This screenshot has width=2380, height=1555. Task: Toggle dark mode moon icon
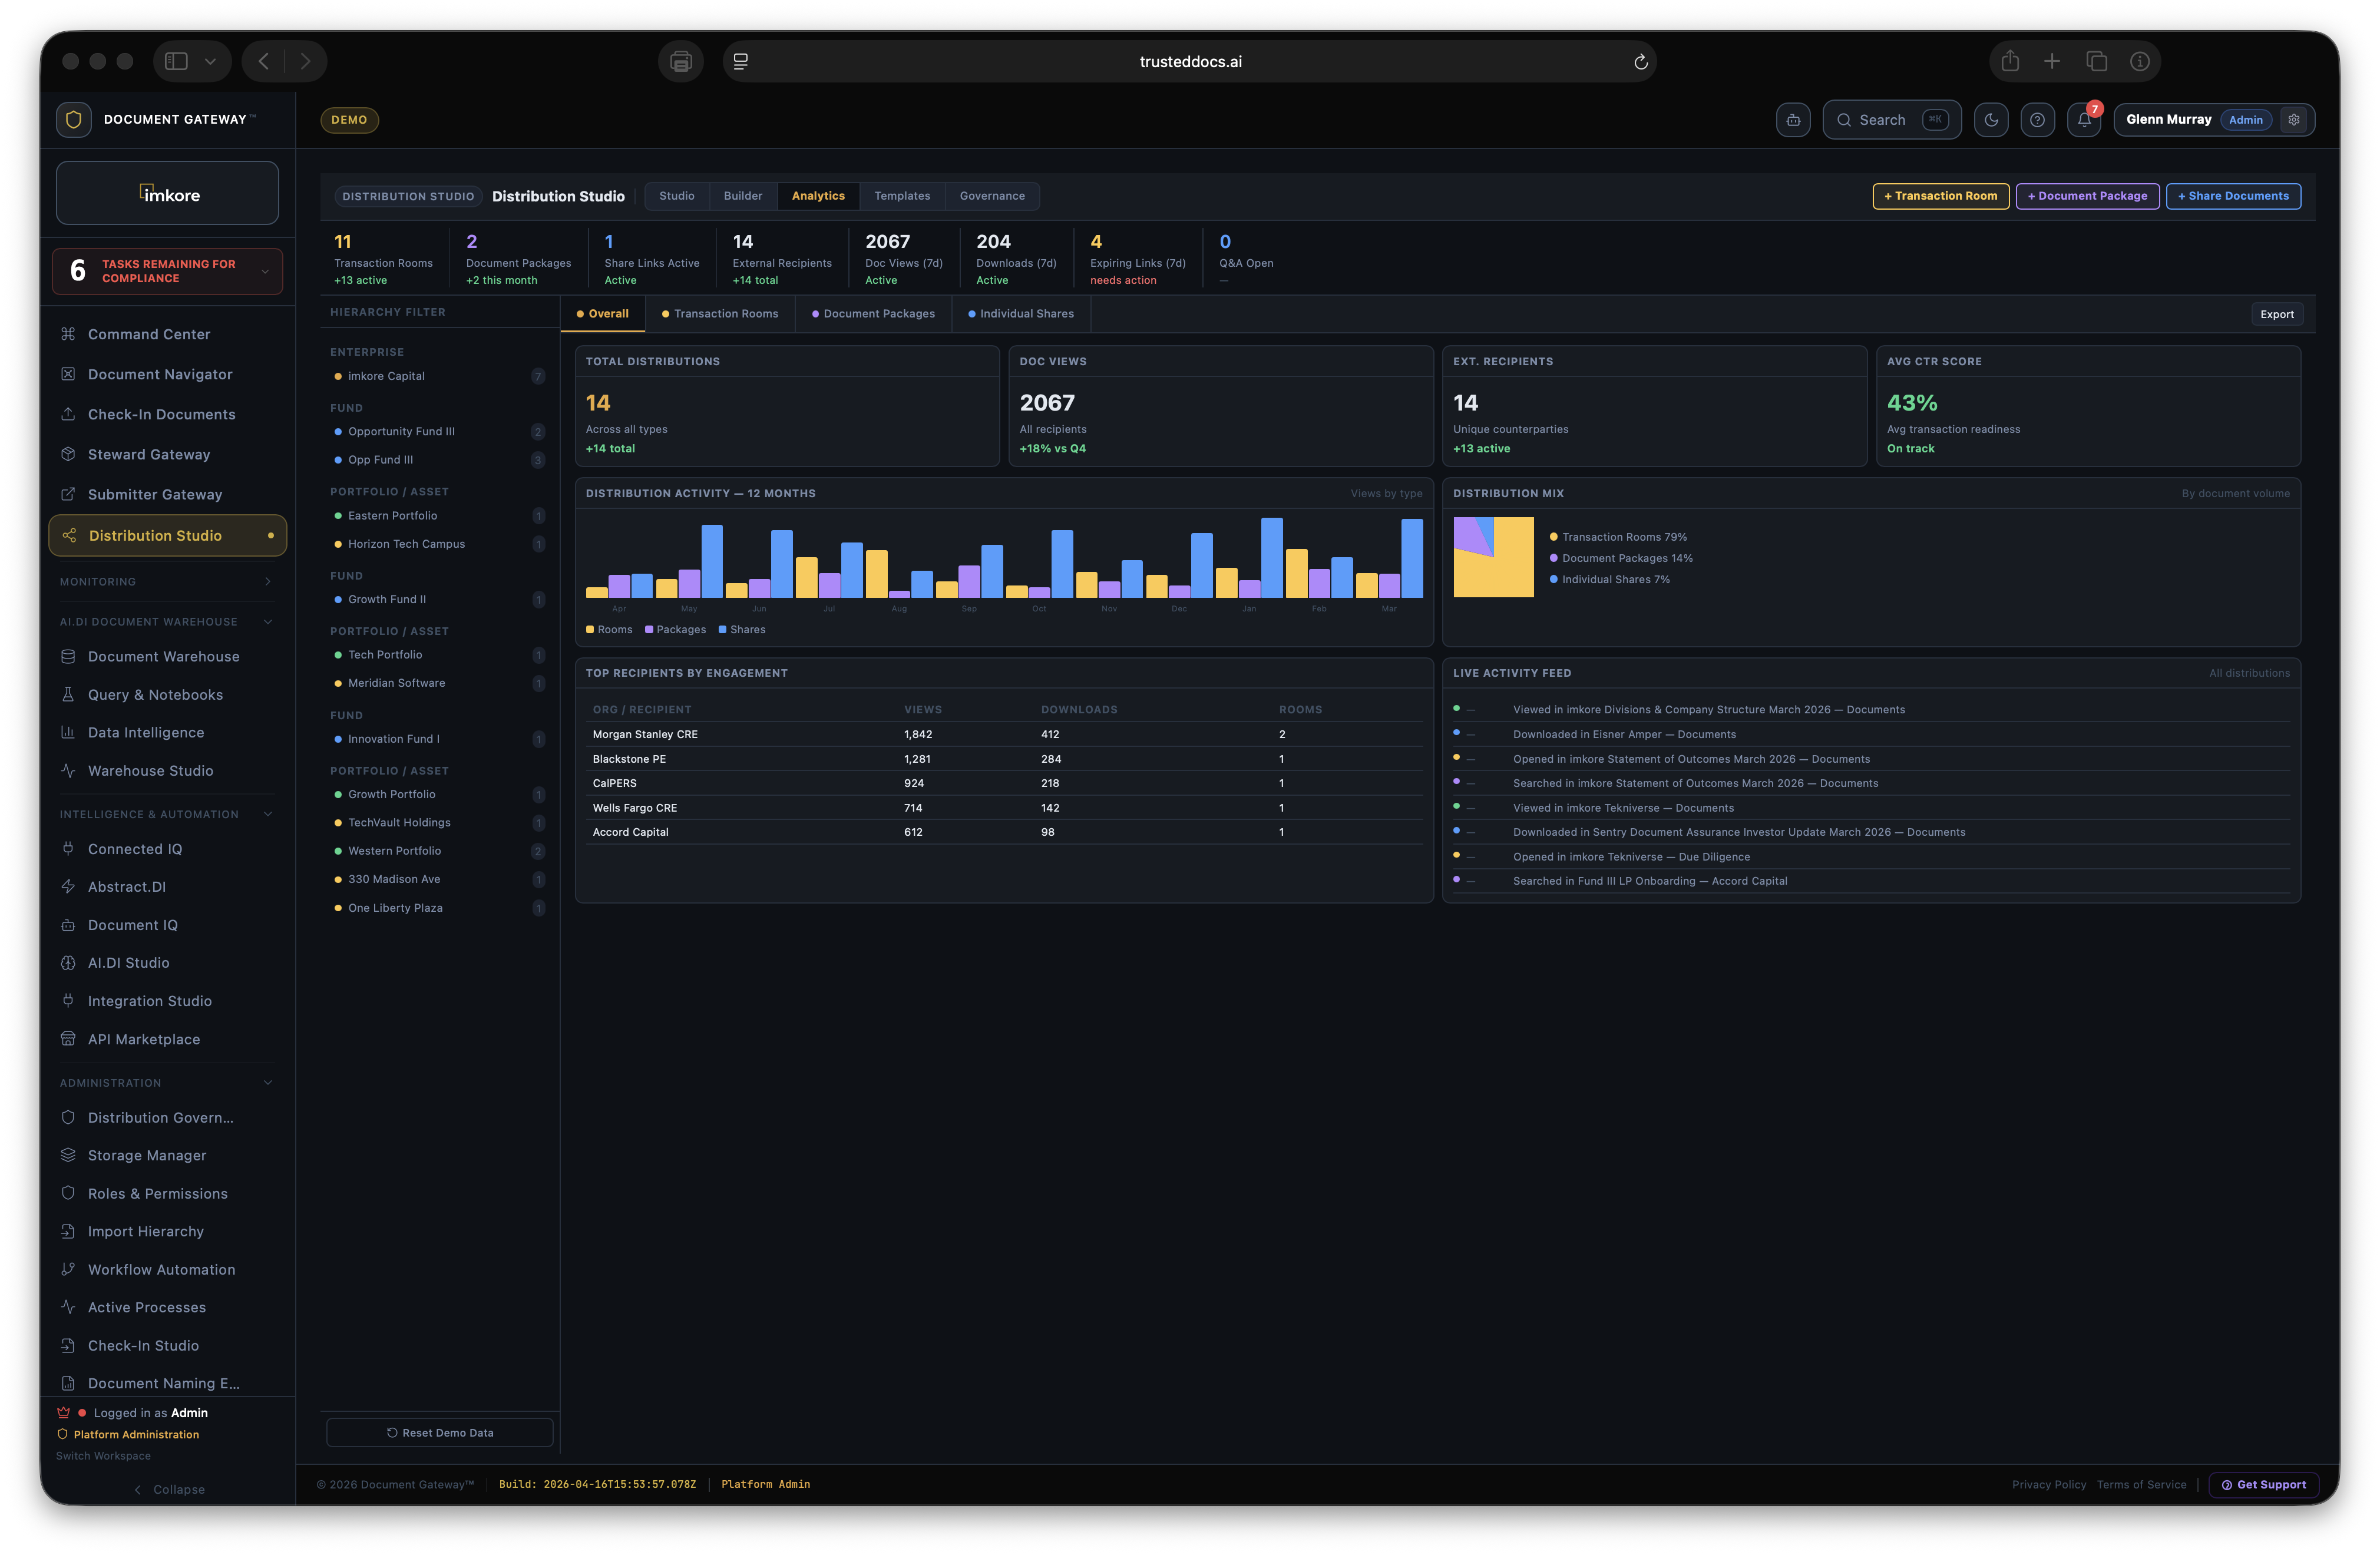[1991, 120]
